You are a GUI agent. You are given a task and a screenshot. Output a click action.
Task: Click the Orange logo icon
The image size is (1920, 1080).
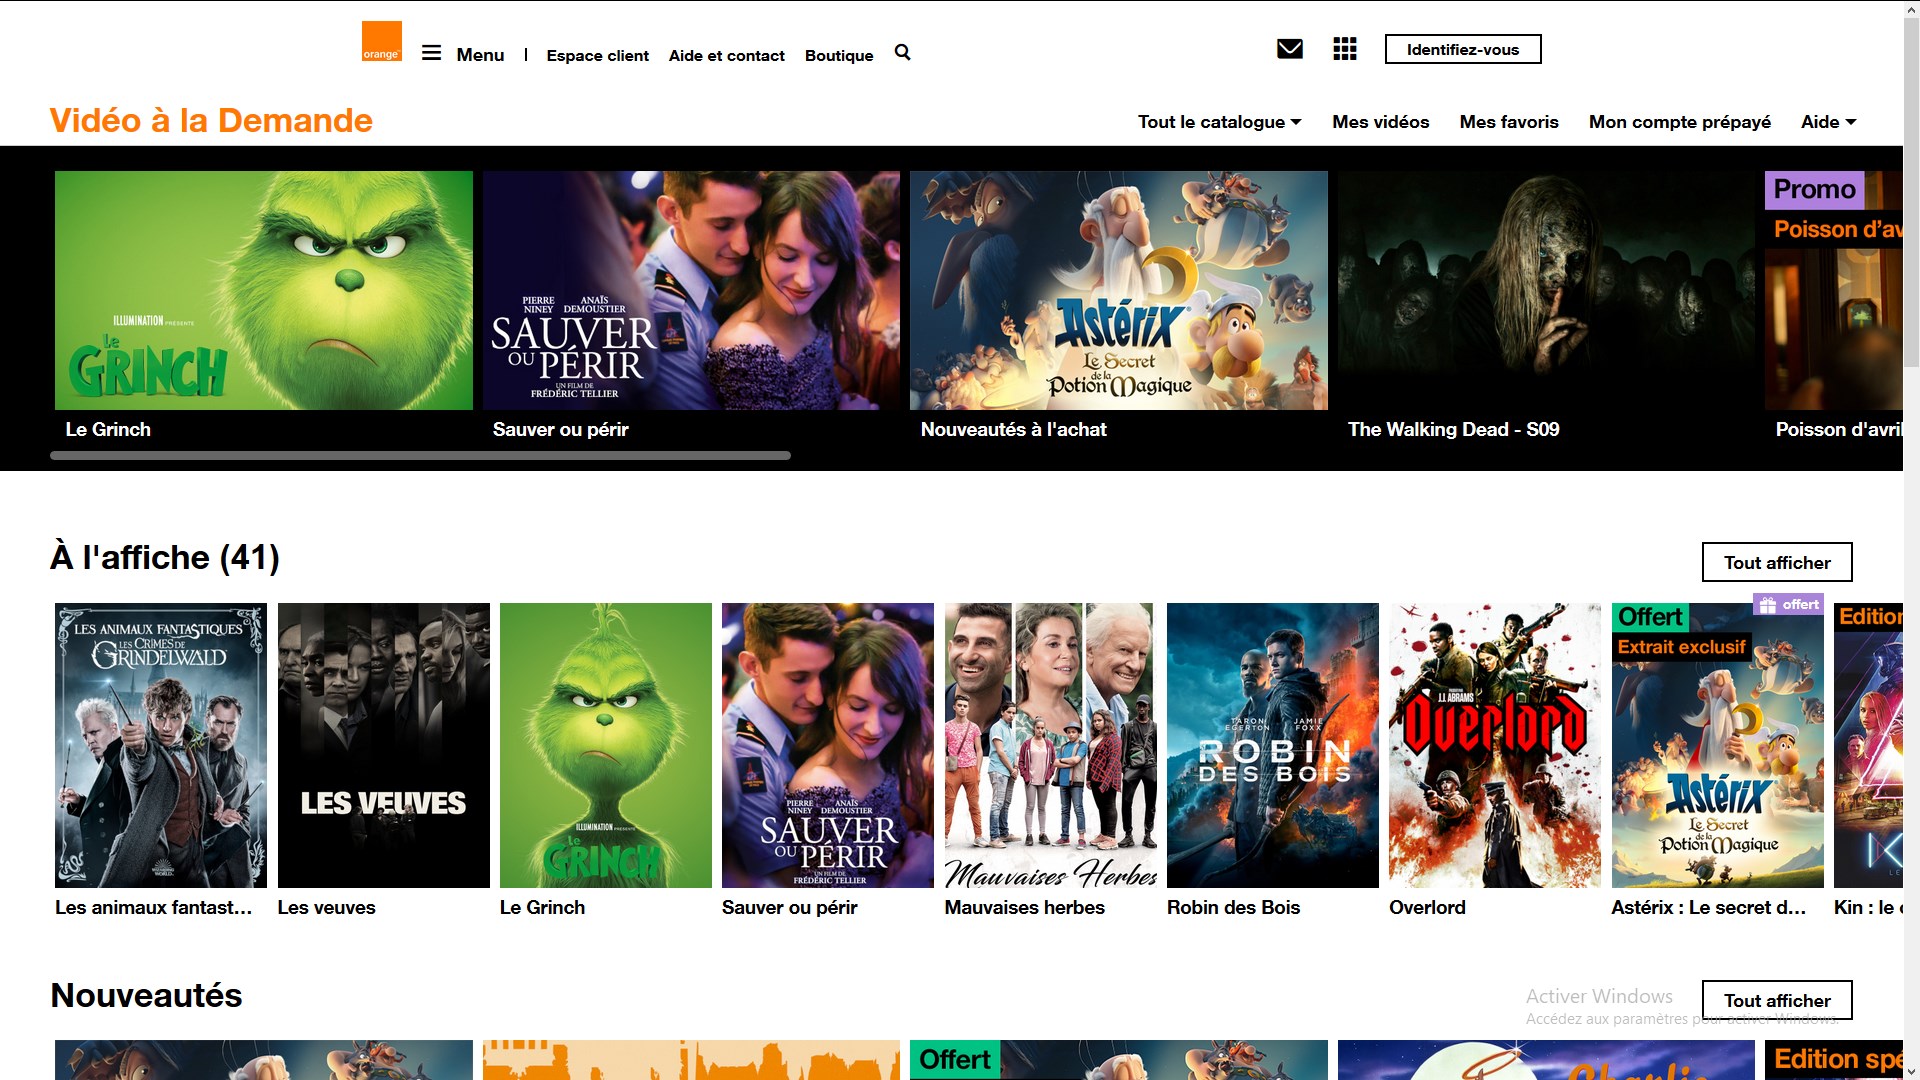(381, 41)
